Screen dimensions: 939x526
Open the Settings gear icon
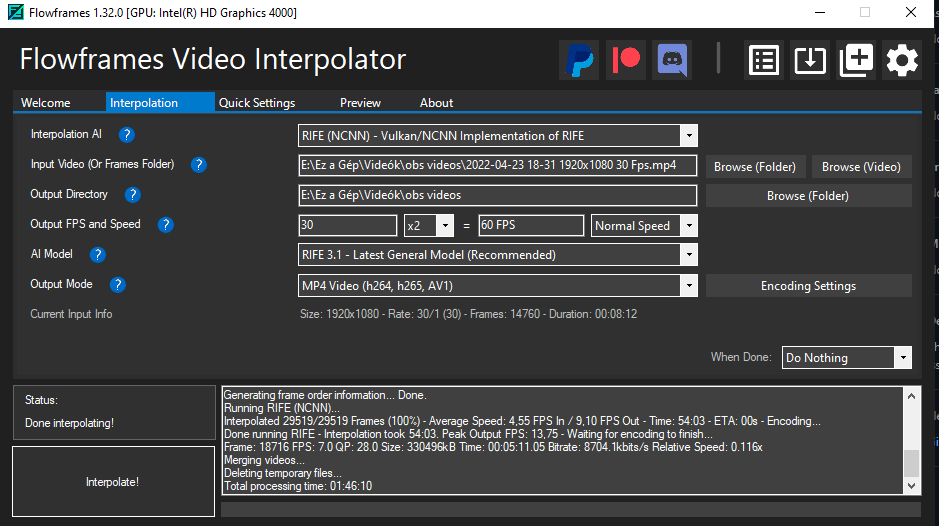[x=902, y=60]
